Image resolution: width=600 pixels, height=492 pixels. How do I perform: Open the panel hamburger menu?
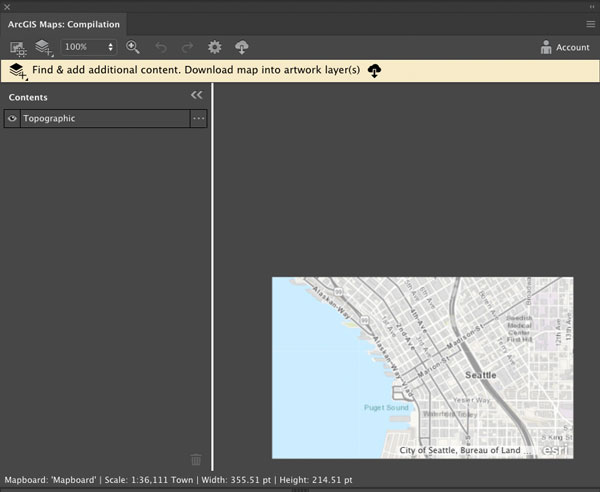click(590, 24)
